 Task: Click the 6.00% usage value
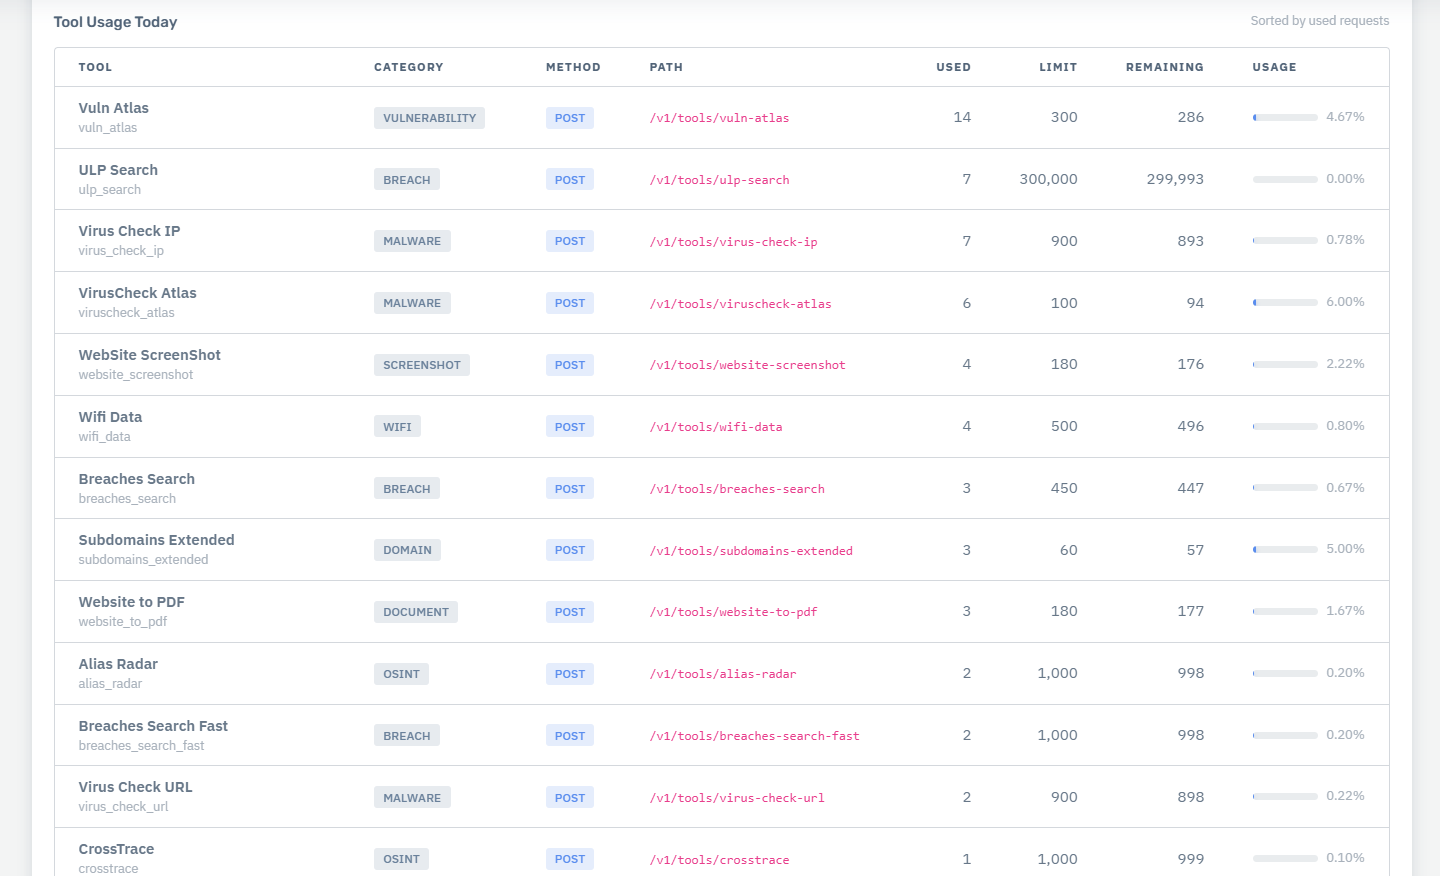1345,302
